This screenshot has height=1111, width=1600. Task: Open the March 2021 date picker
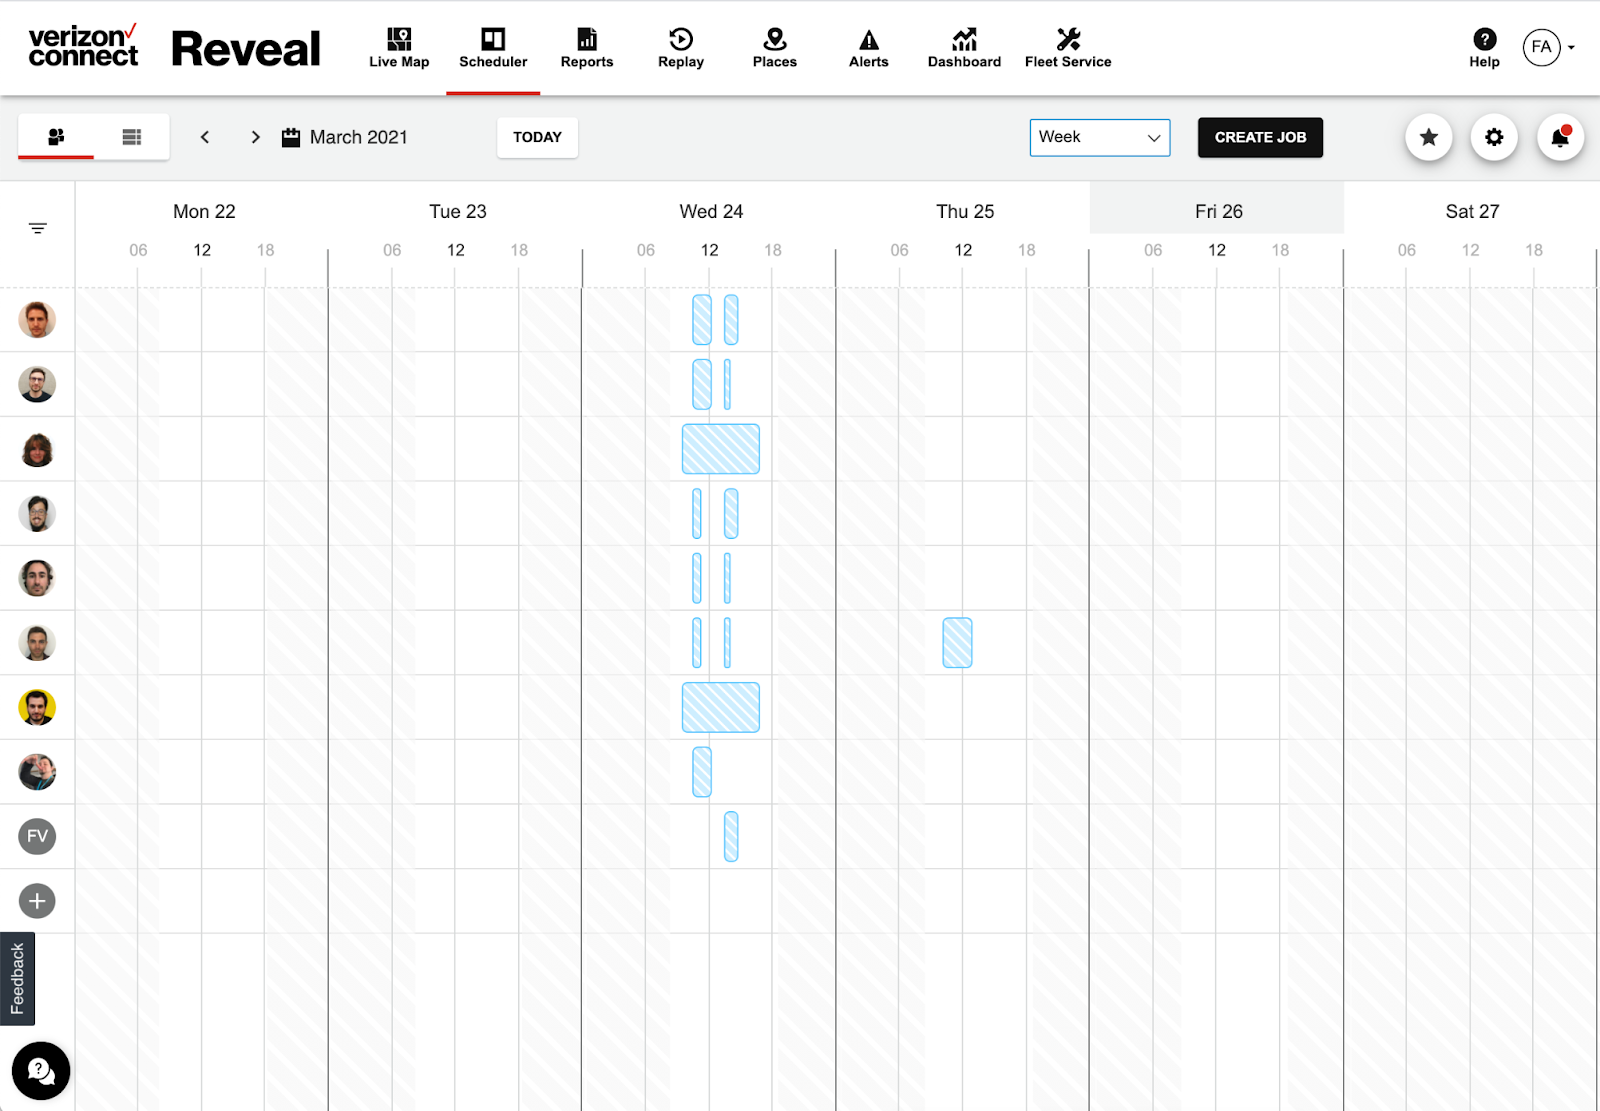click(346, 137)
